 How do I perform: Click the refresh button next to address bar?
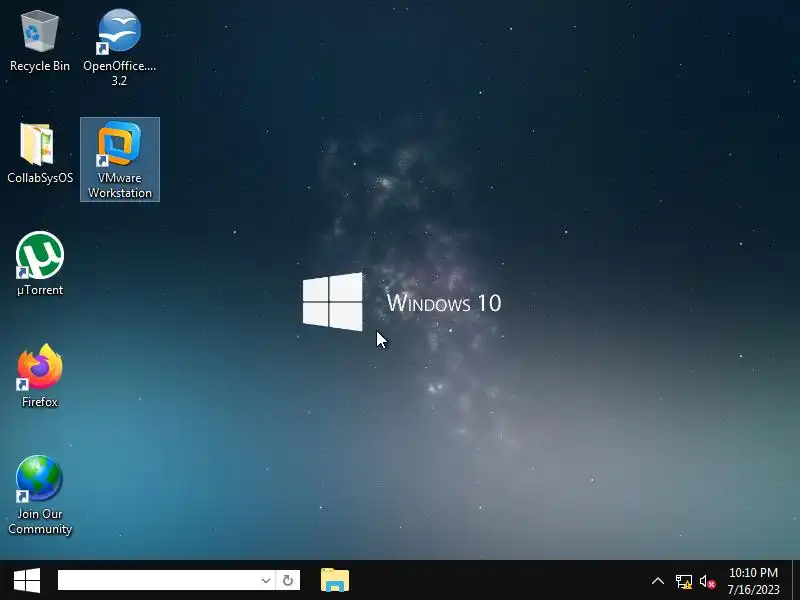288,580
